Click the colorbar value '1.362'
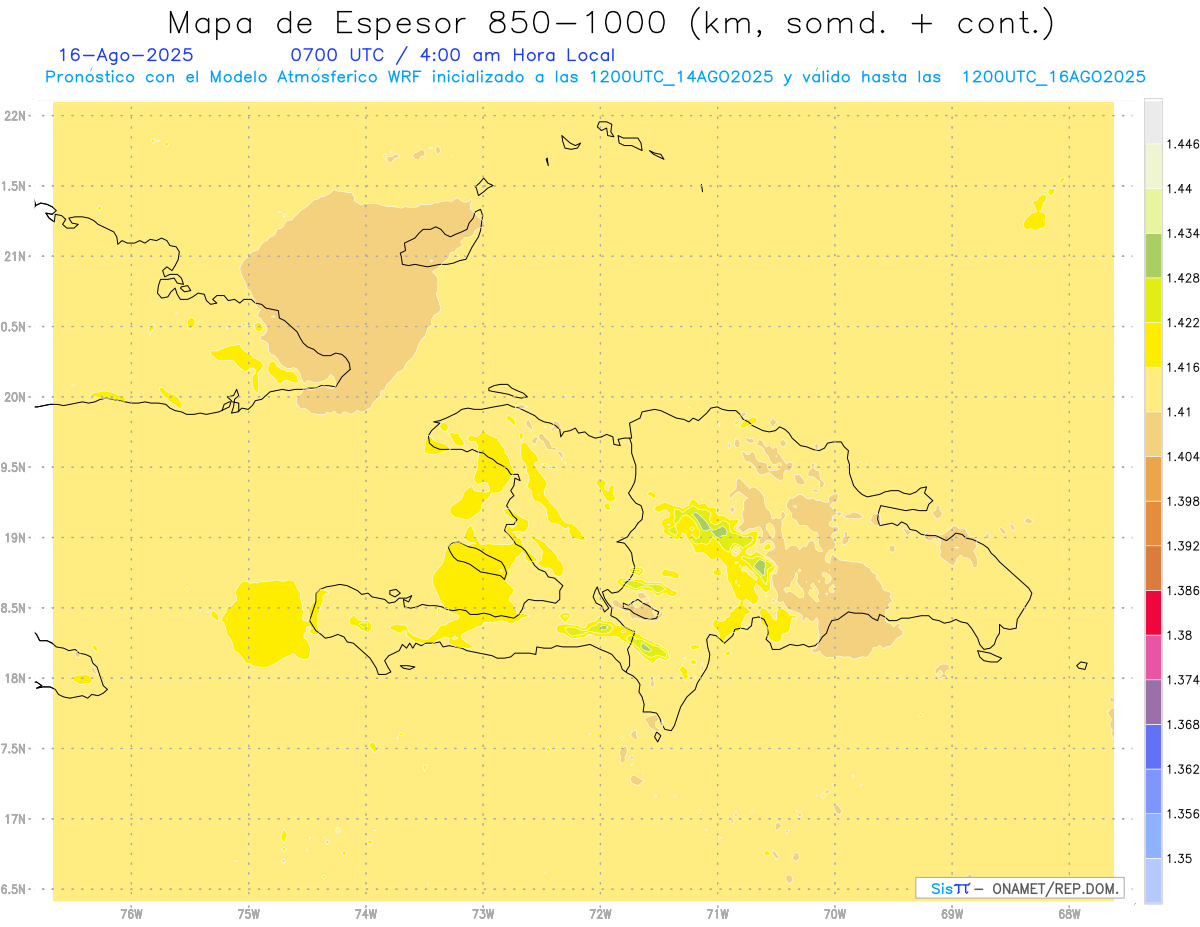The width and height of the screenshot is (1200, 927). [1183, 769]
